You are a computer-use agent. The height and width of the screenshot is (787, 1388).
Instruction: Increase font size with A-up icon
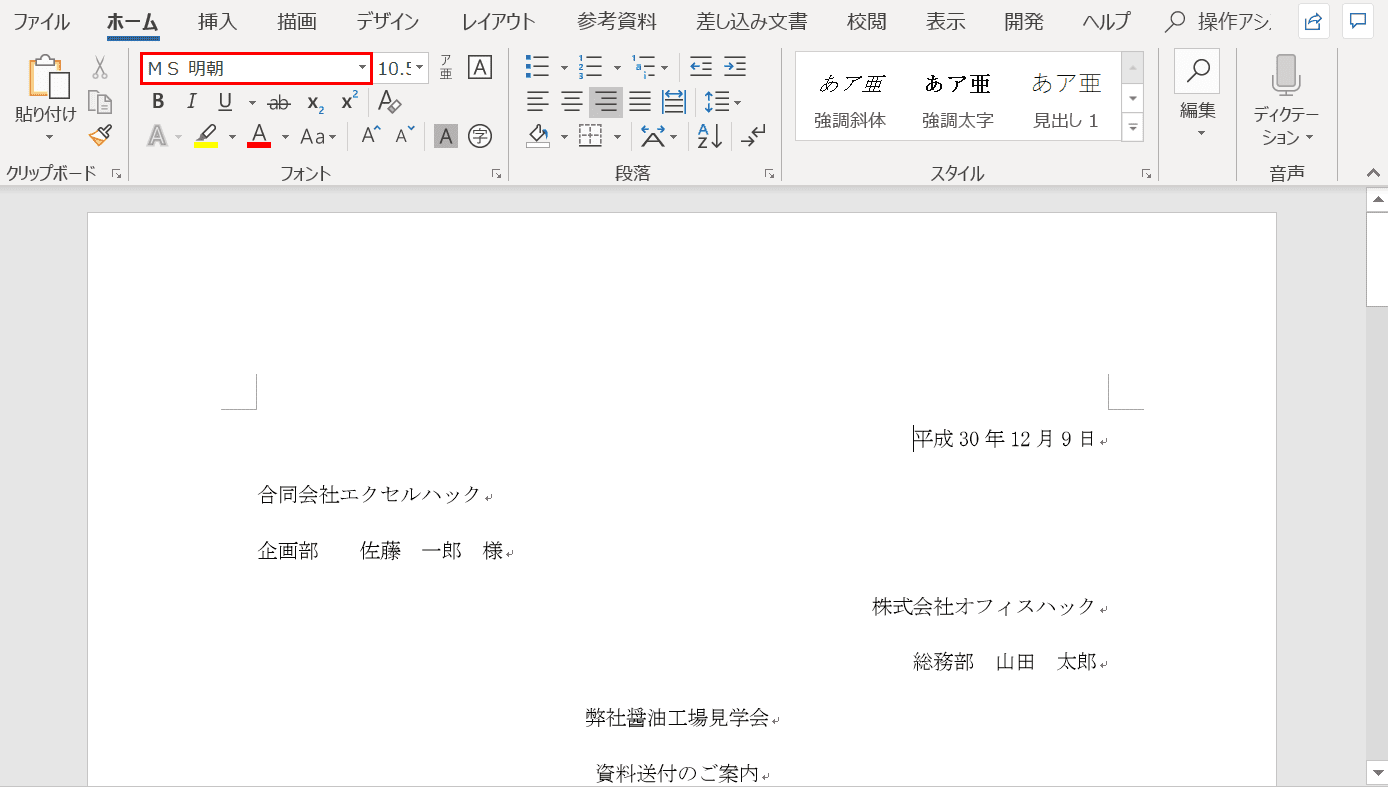tap(371, 135)
